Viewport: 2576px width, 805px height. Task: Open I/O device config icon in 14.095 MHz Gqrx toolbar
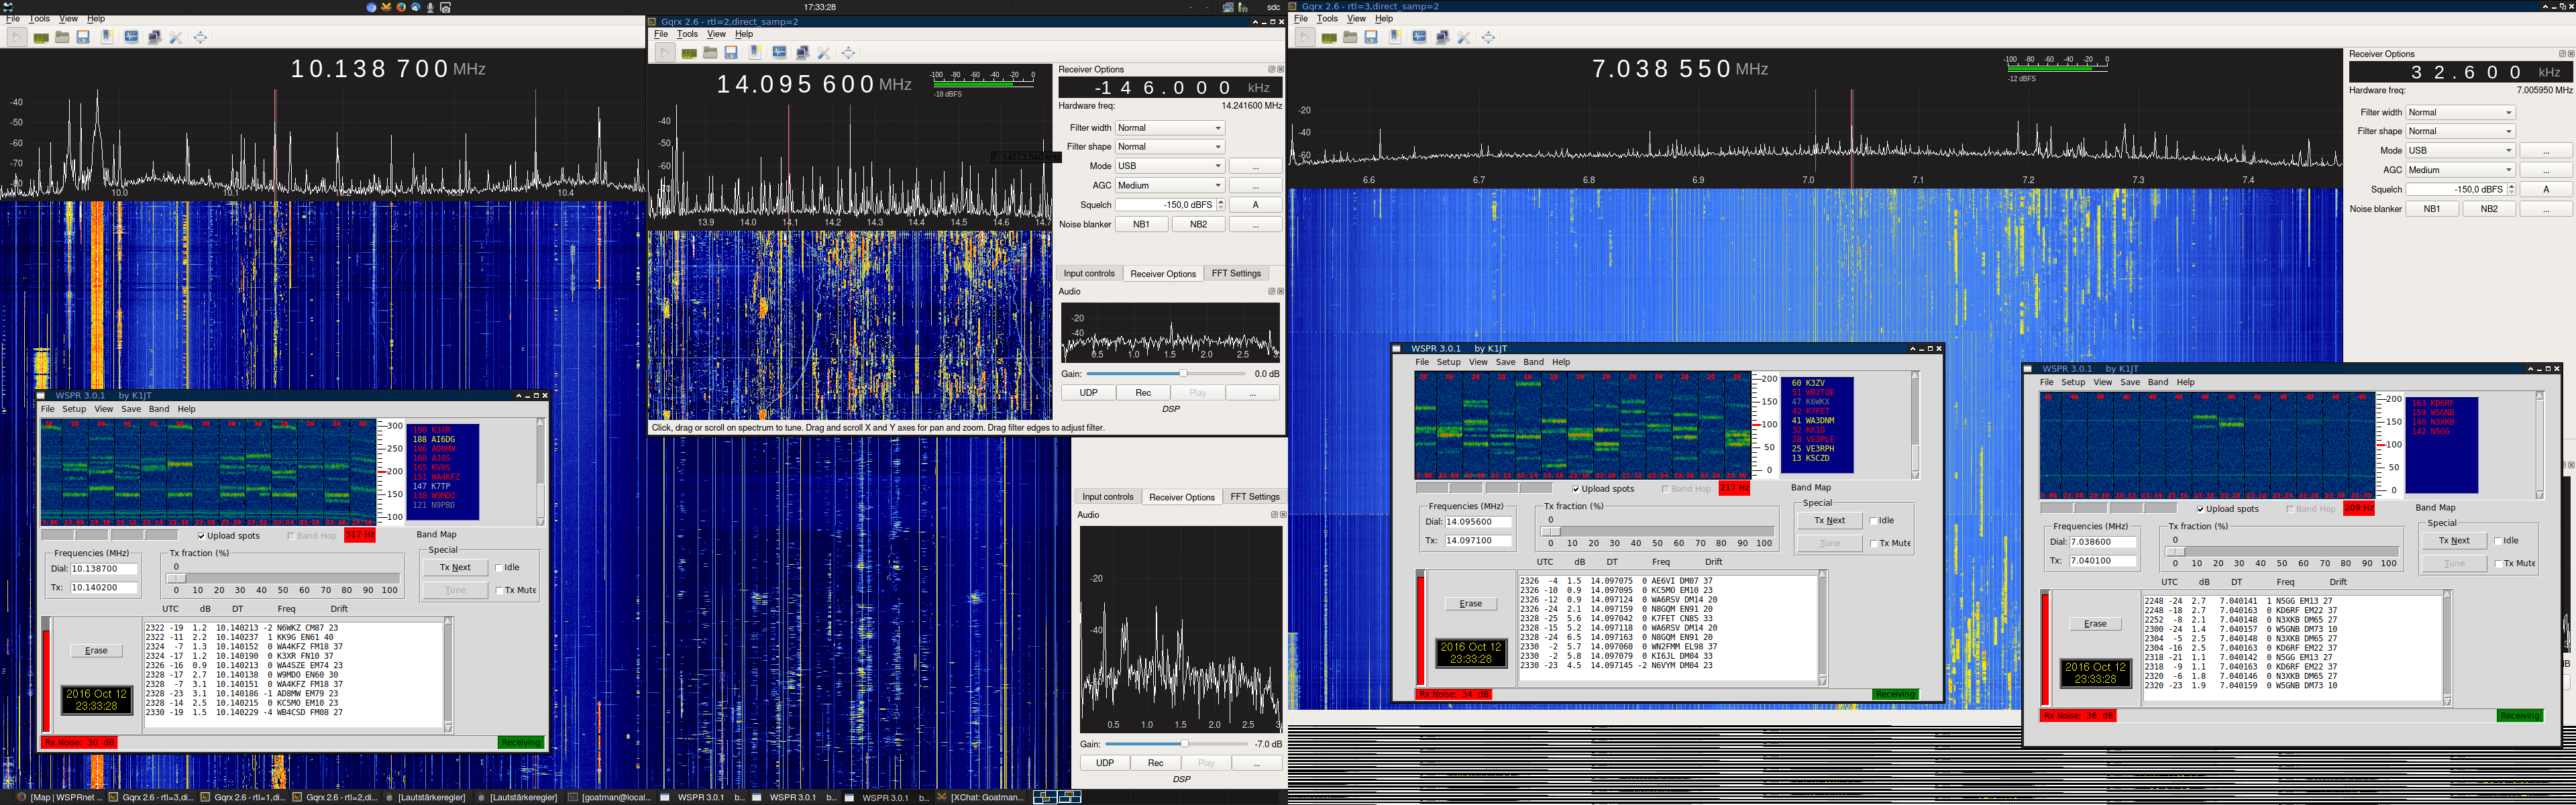[x=689, y=53]
